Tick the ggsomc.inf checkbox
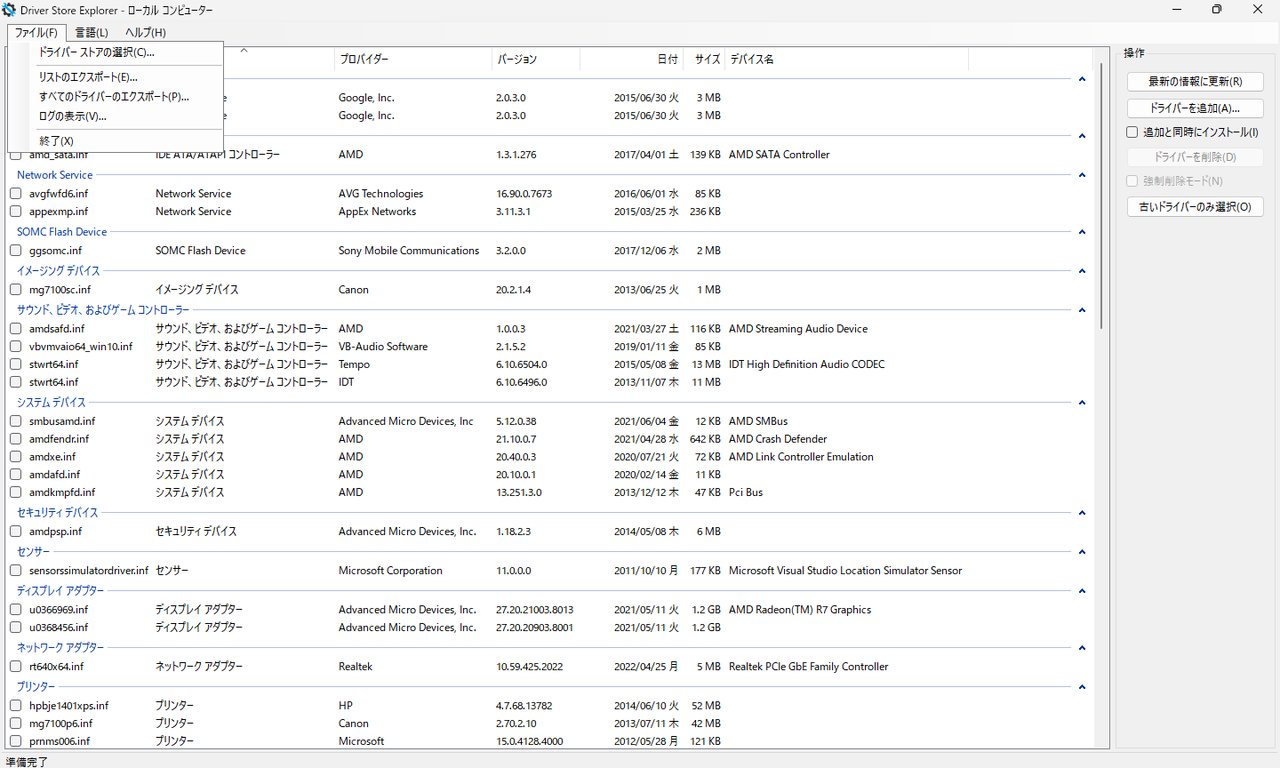 (x=16, y=251)
